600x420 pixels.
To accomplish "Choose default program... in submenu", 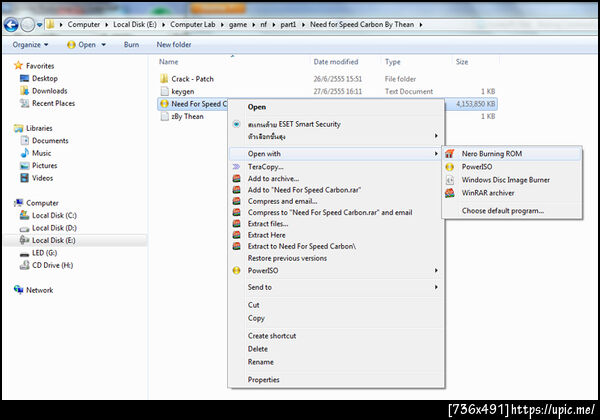I will tap(502, 211).
